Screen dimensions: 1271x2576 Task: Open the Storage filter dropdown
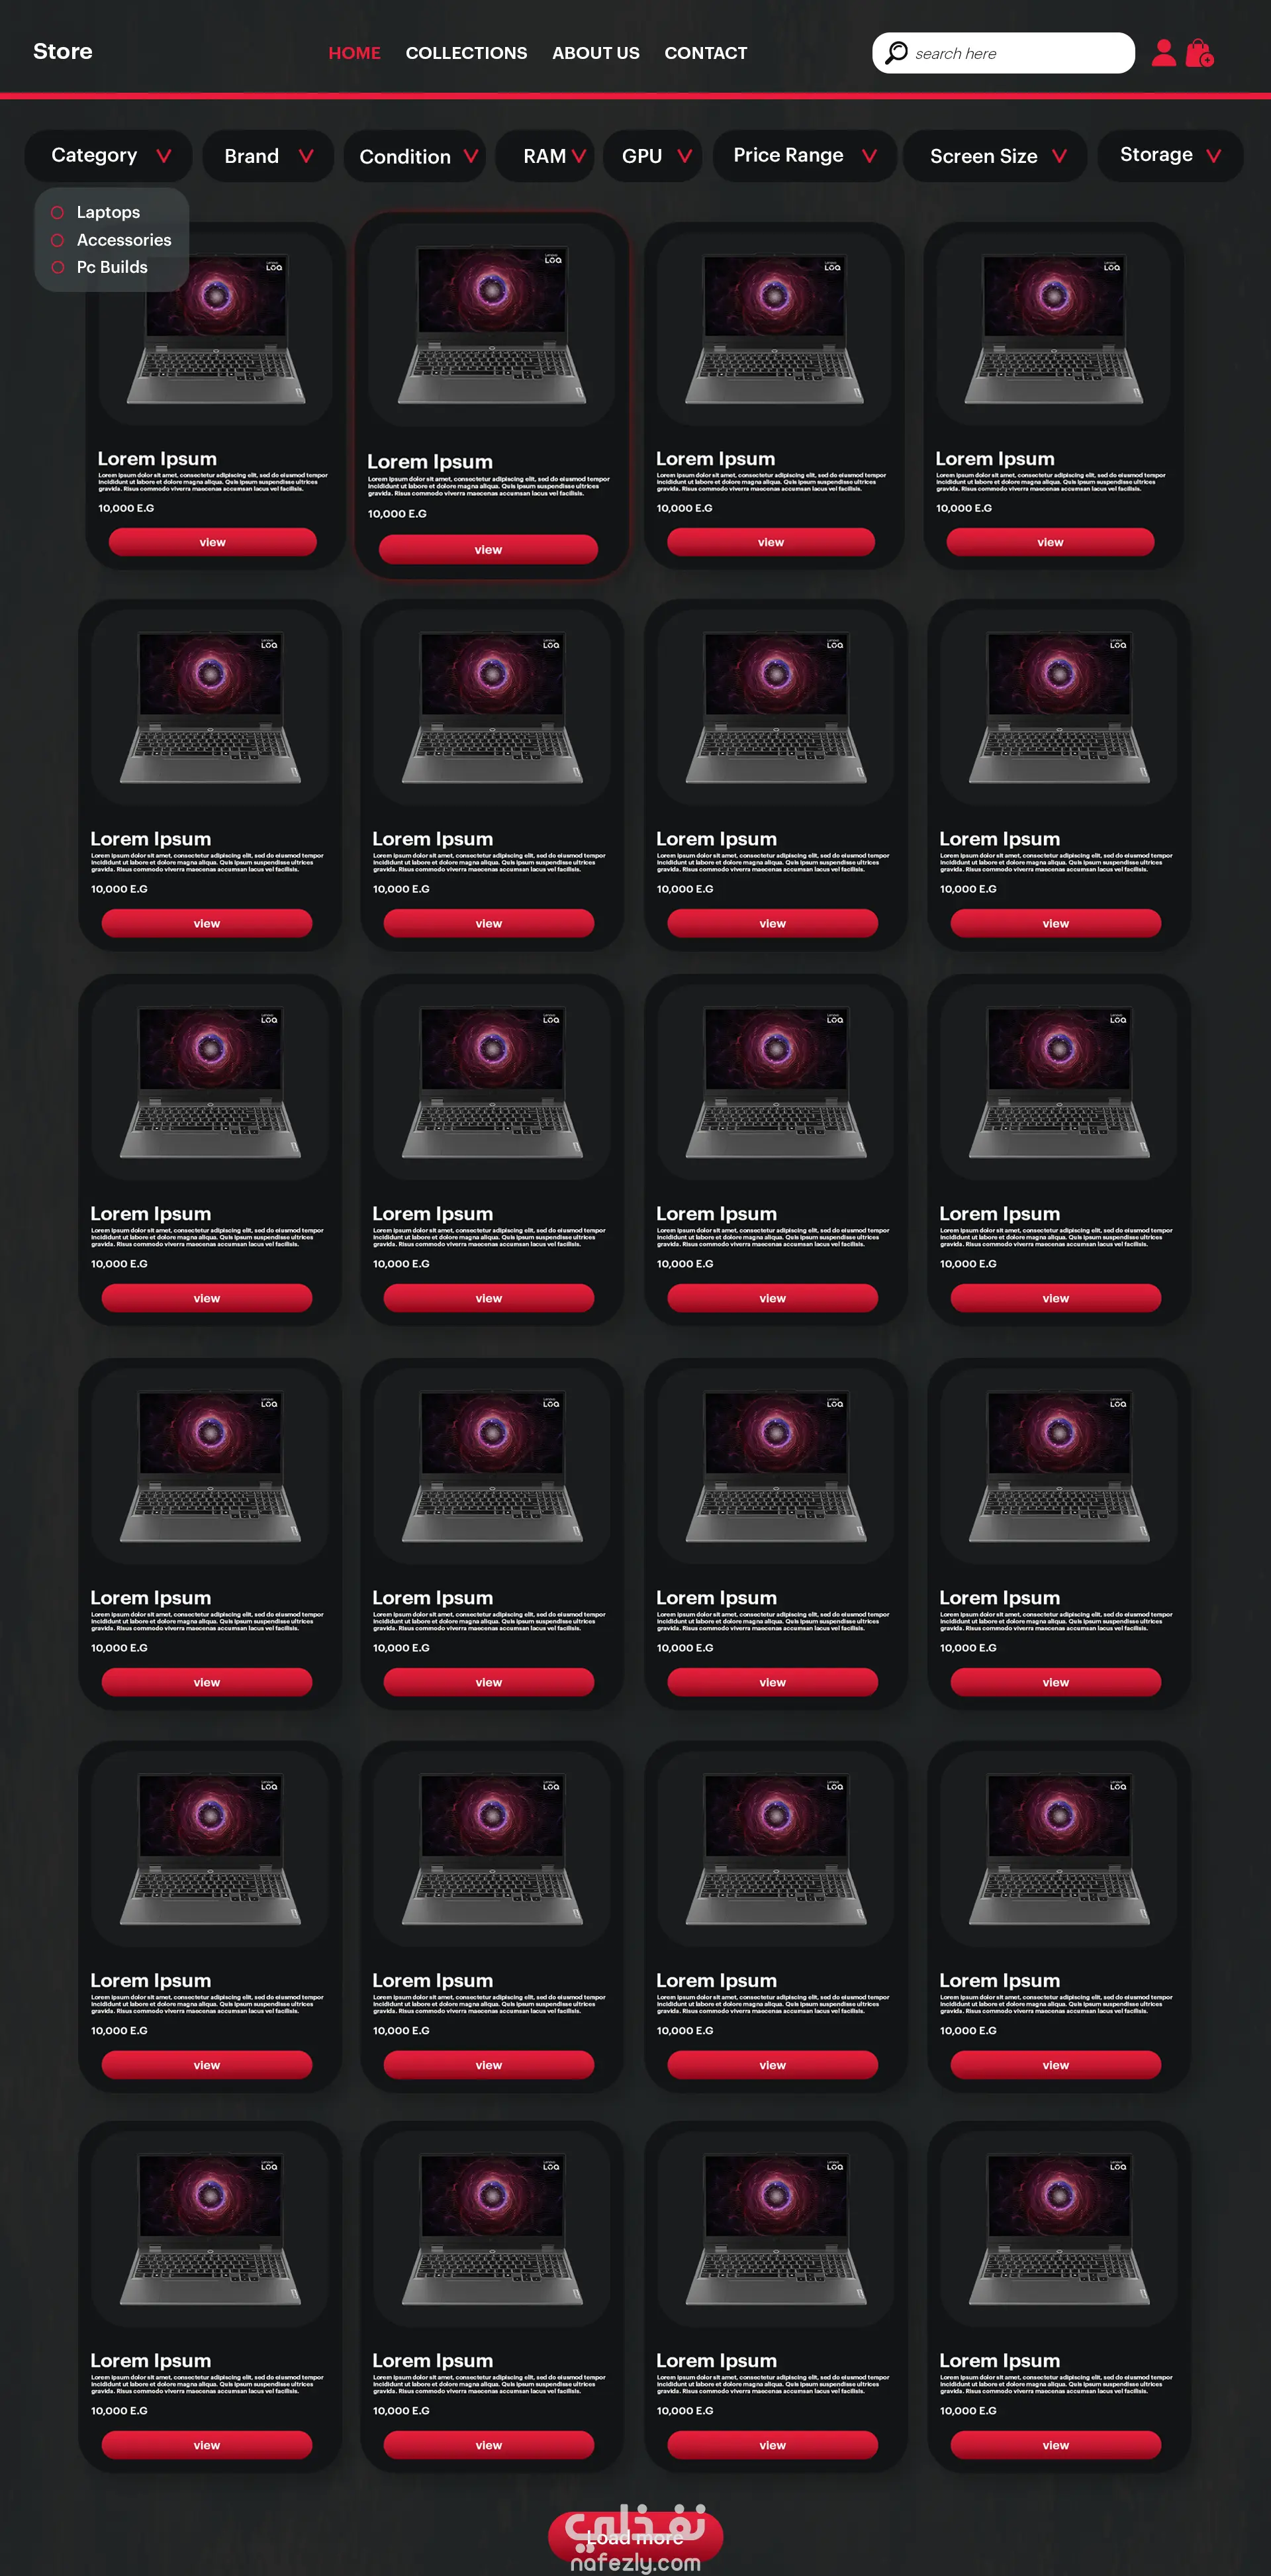pyautogui.click(x=1169, y=156)
